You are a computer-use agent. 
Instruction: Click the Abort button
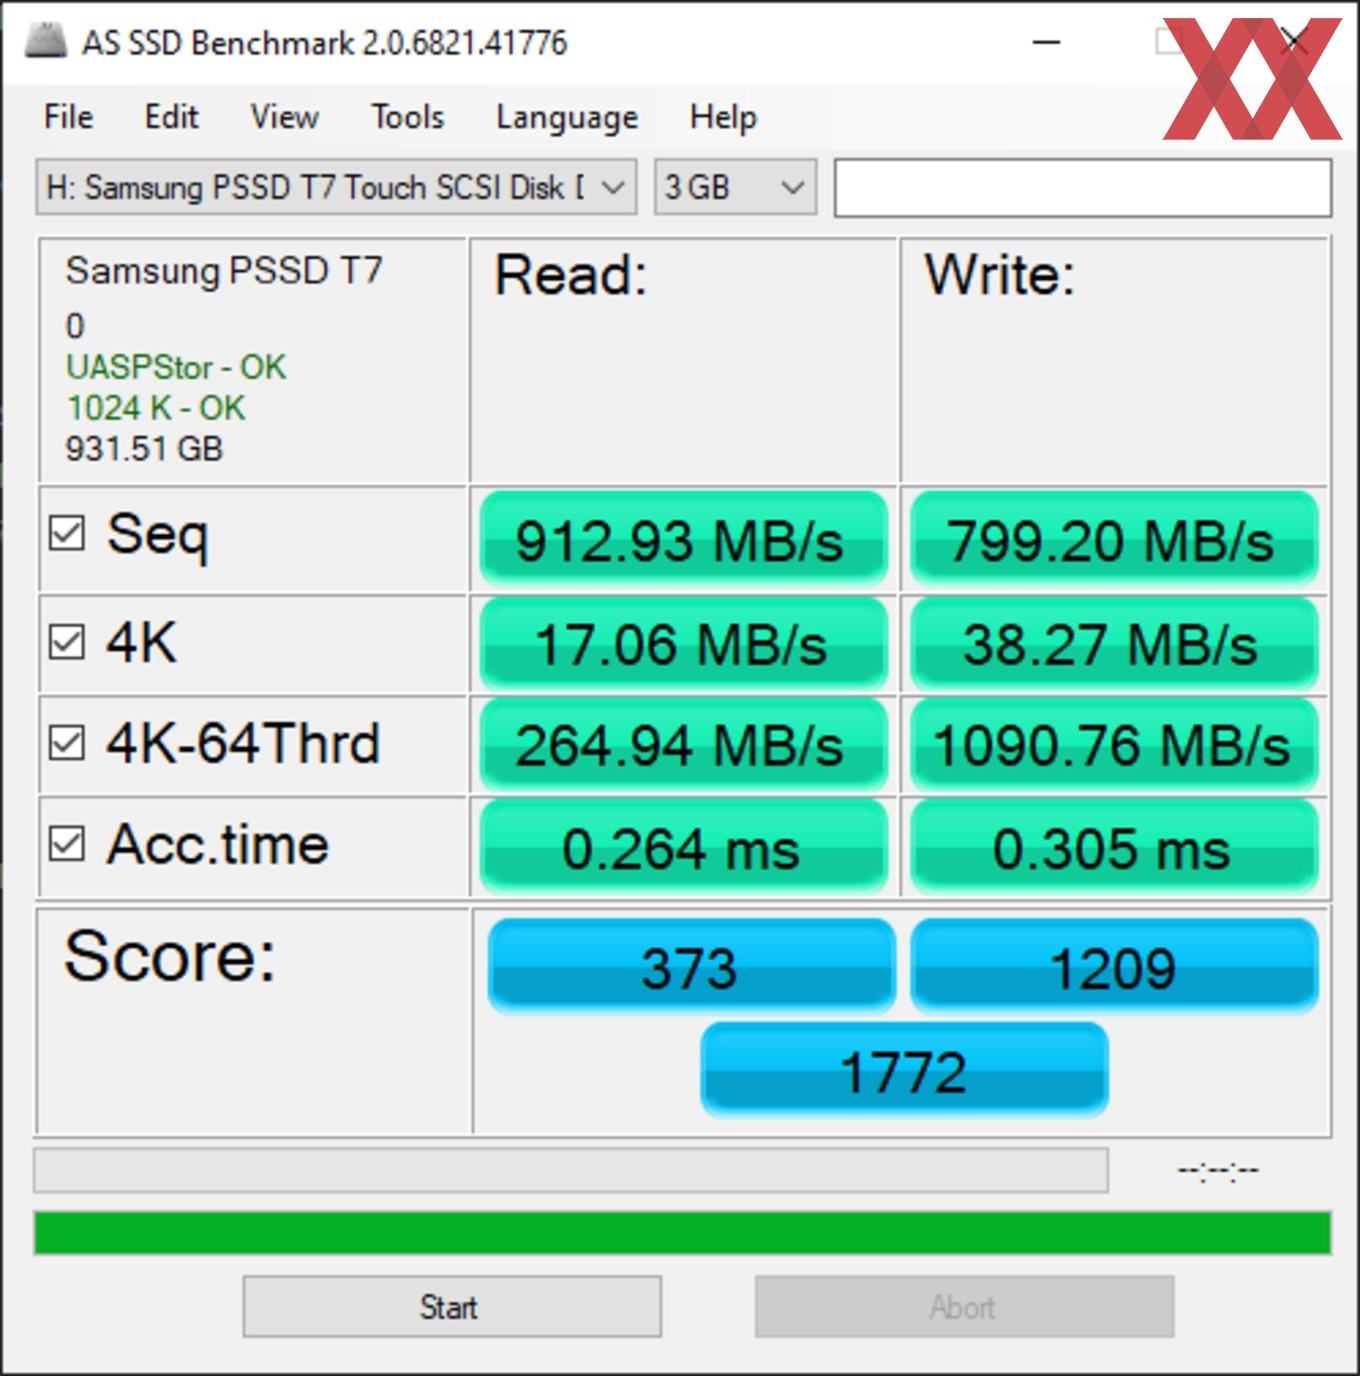[964, 1306]
